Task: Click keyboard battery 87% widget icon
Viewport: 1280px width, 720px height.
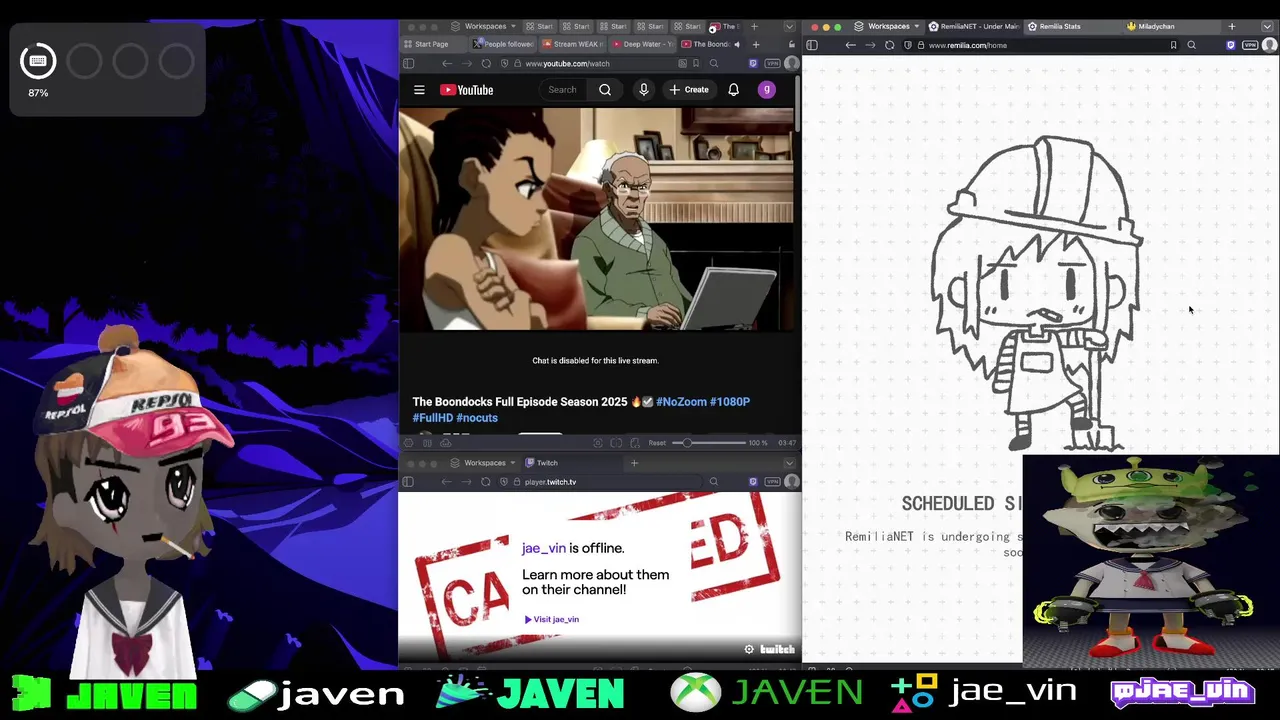Action: coord(38,61)
